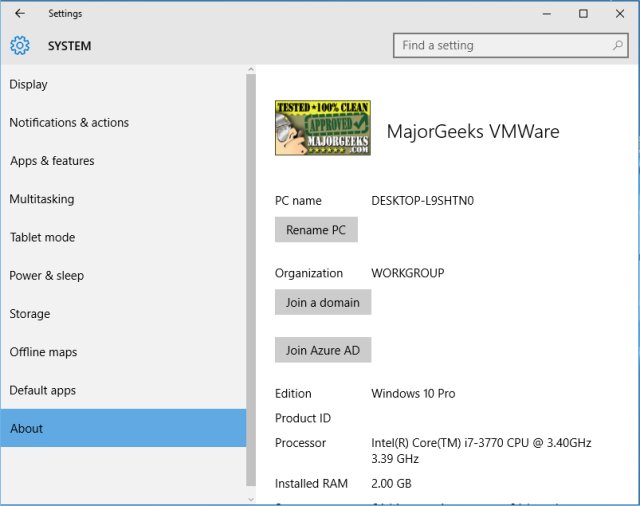Close the Settings window
Image resolution: width=640 pixels, height=506 pixels.
pyautogui.click(x=620, y=14)
